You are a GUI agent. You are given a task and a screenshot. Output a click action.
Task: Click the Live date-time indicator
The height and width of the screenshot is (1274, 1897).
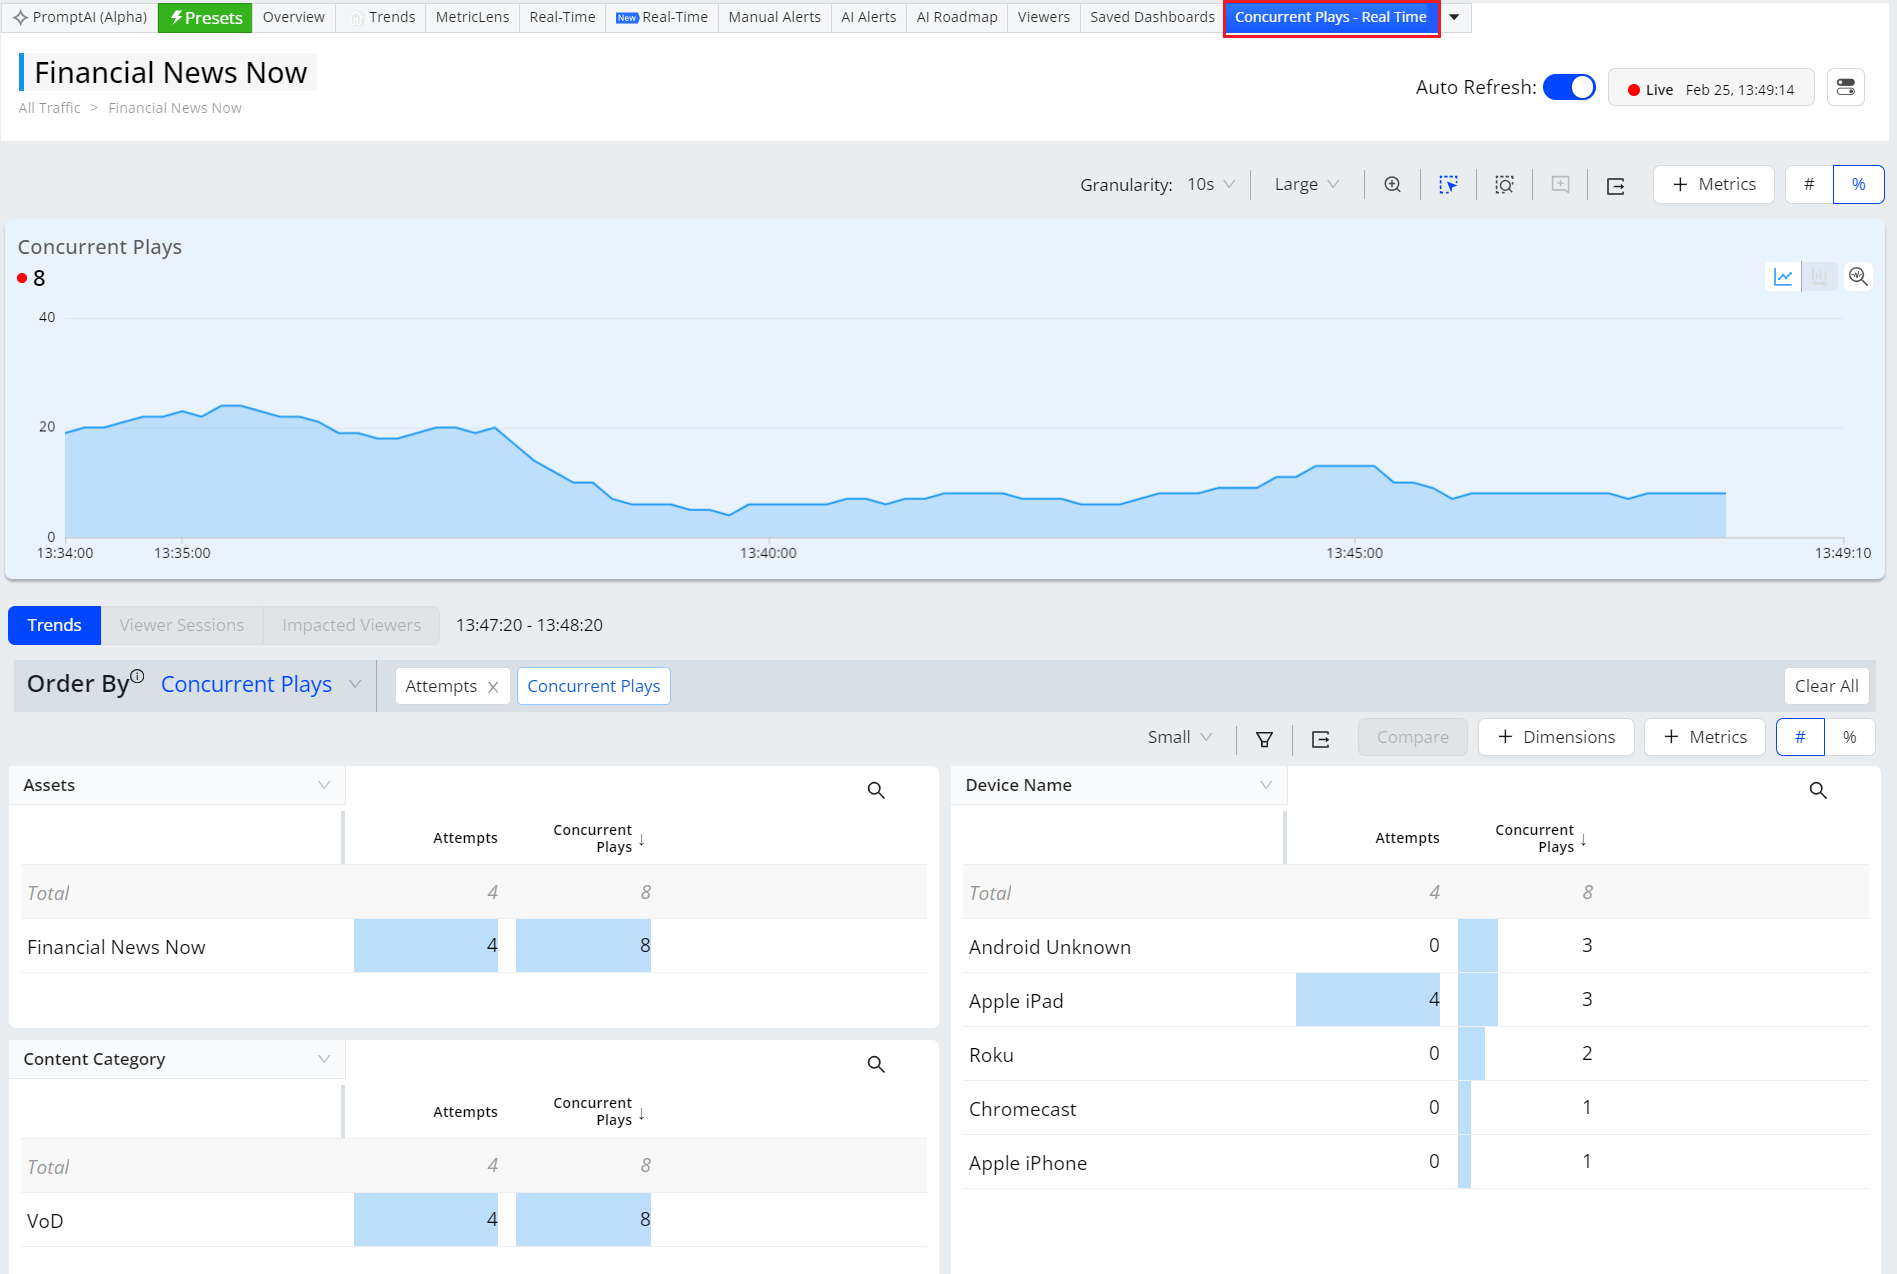[1711, 89]
